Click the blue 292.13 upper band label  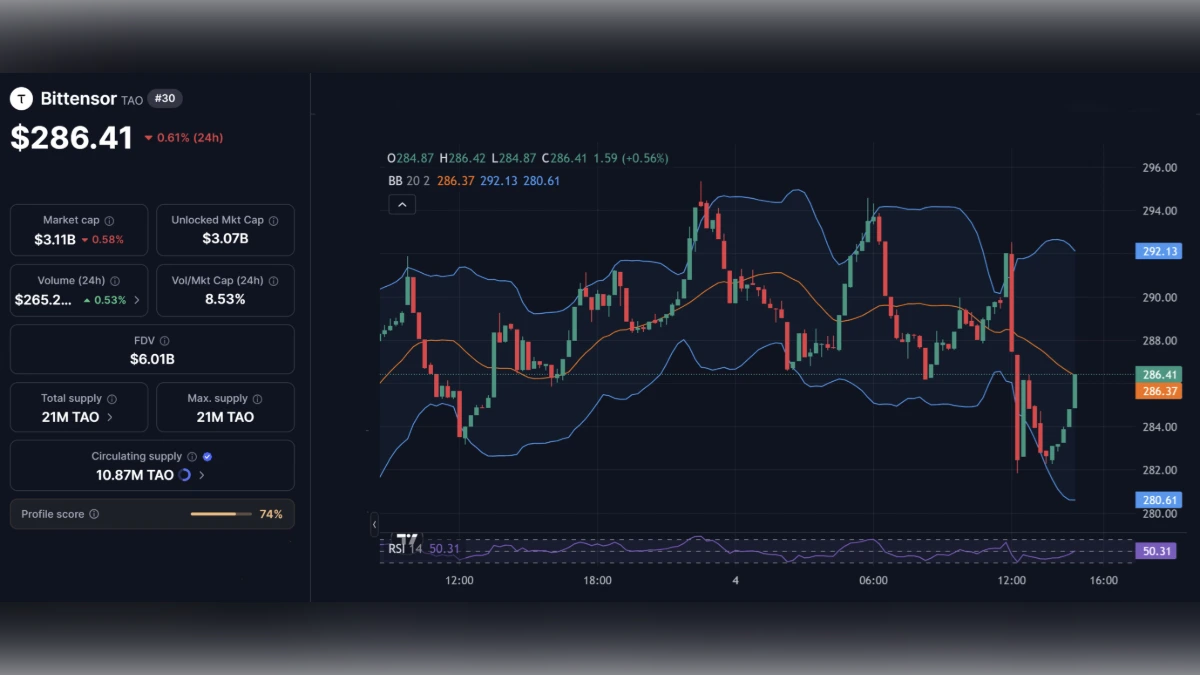[x=1158, y=251]
